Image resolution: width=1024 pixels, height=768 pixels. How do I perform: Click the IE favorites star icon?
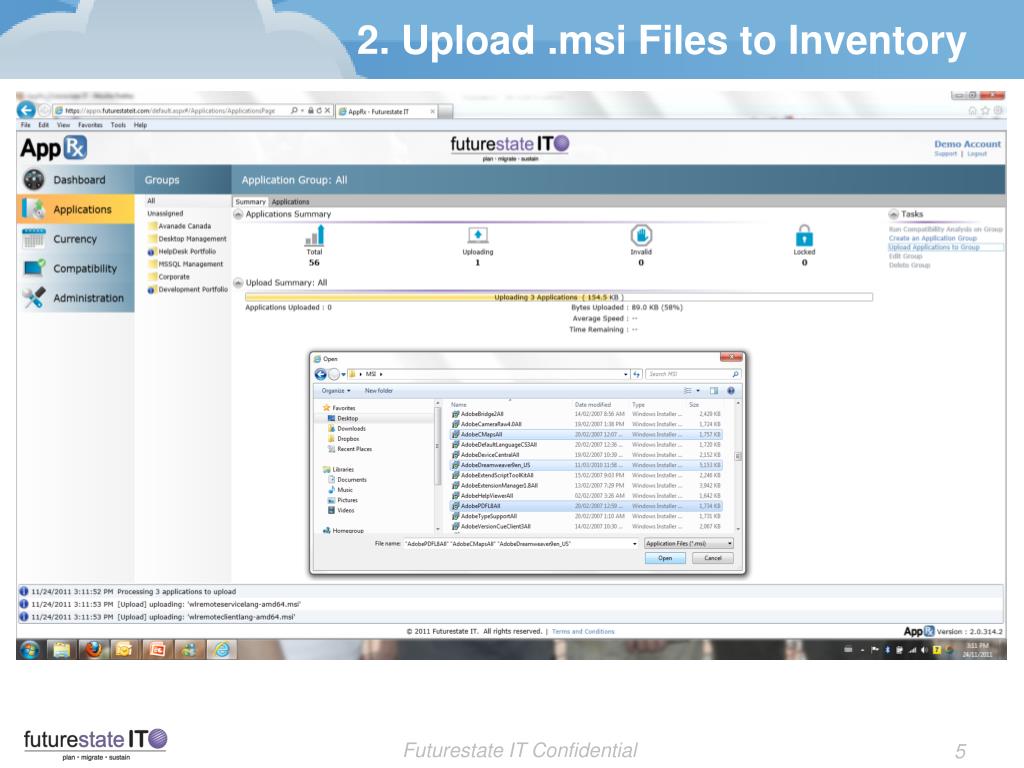[985, 111]
